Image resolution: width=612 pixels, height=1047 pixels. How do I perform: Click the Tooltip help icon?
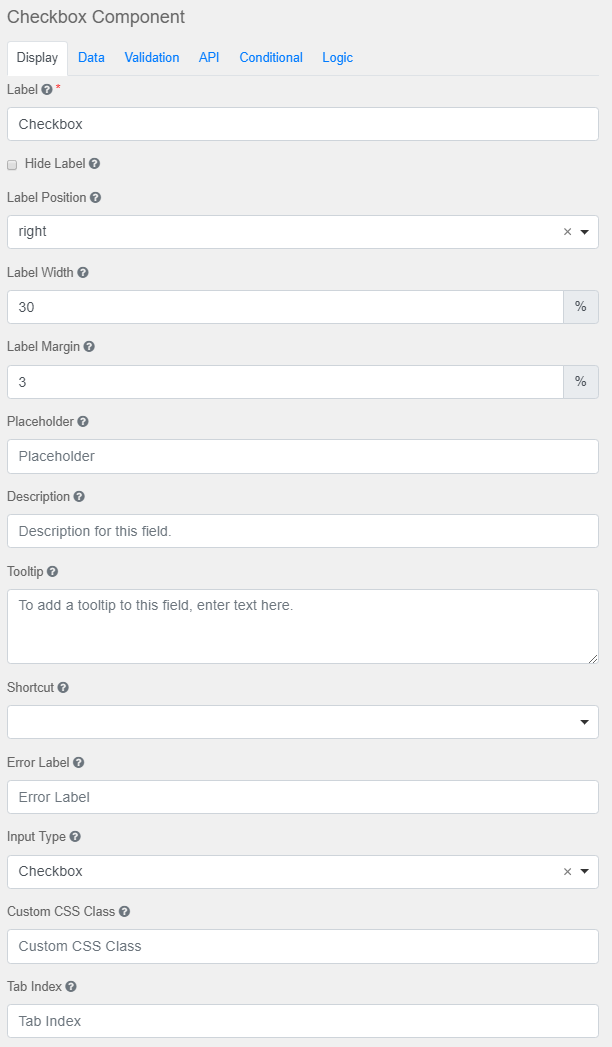coord(54,571)
